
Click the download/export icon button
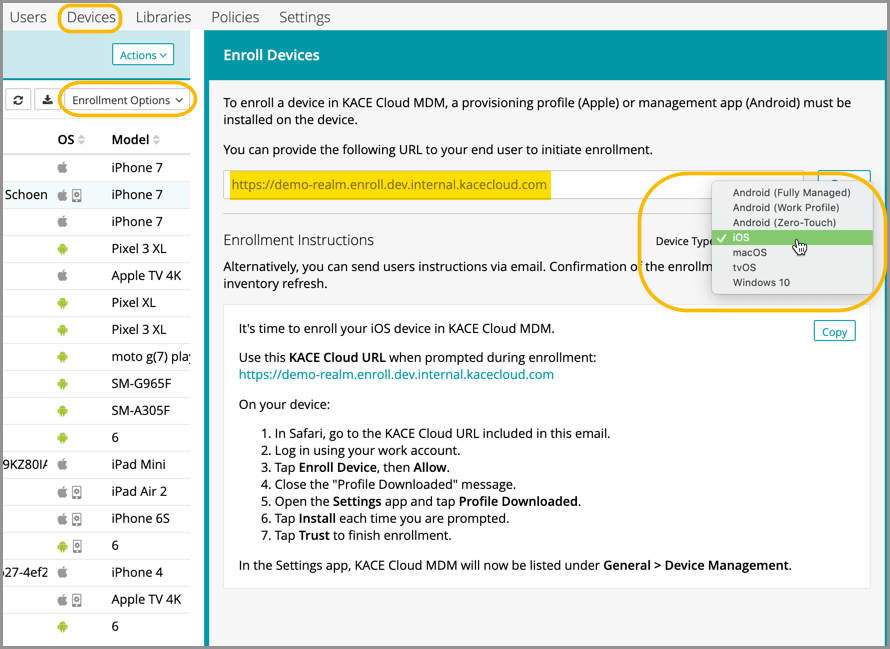click(46, 100)
